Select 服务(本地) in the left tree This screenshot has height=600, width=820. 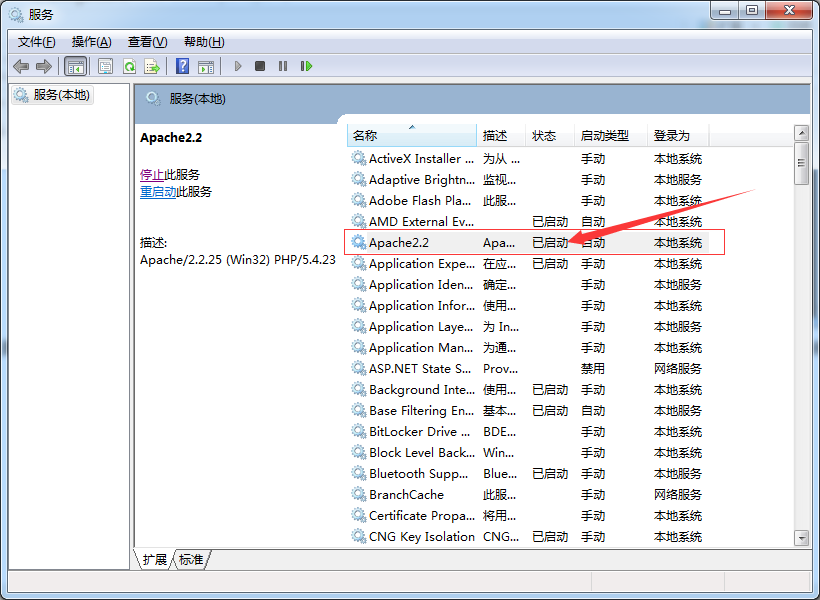(52, 95)
